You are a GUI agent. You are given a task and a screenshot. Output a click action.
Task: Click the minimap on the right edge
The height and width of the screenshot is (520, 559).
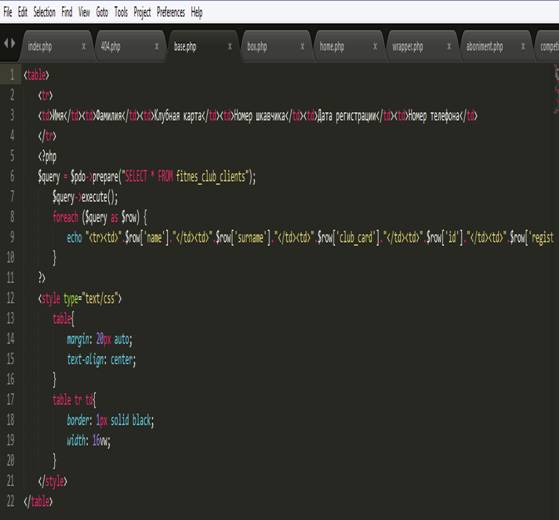point(556,89)
